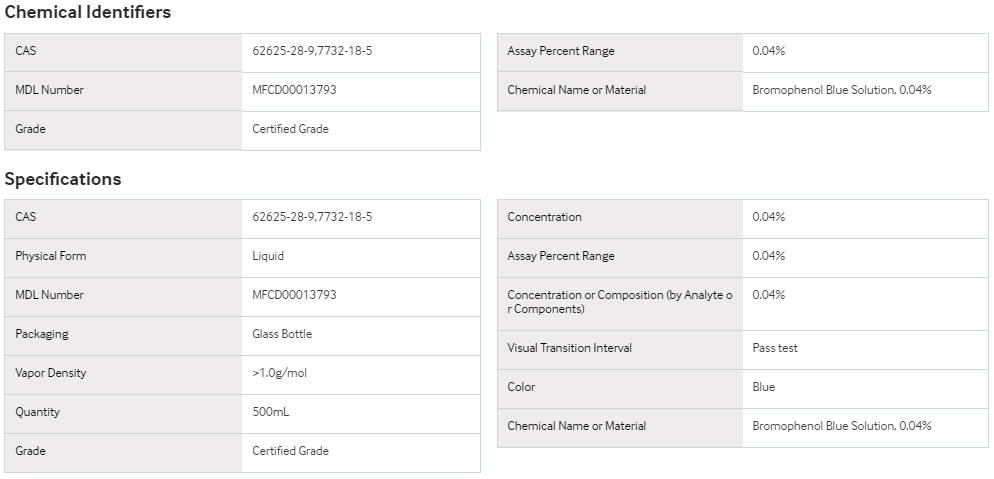Image resolution: width=994 pixels, height=479 pixels.
Task: Click the Color row's Blue value
Action: [763, 387]
